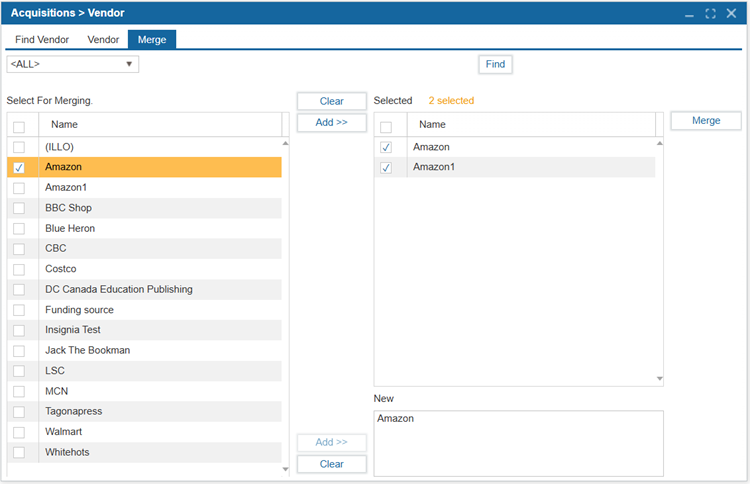This screenshot has width=750, height=484.
Task: Check the (ILLO) vendor checkbox
Action: coord(19,147)
